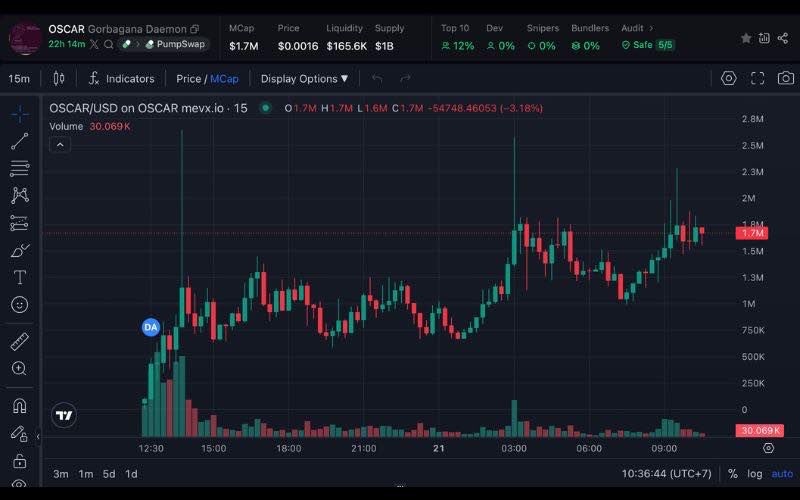Click the green status dot beside symbol
Image resolution: width=800 pixels, height=500 pixels.
(x=265, y=108)
